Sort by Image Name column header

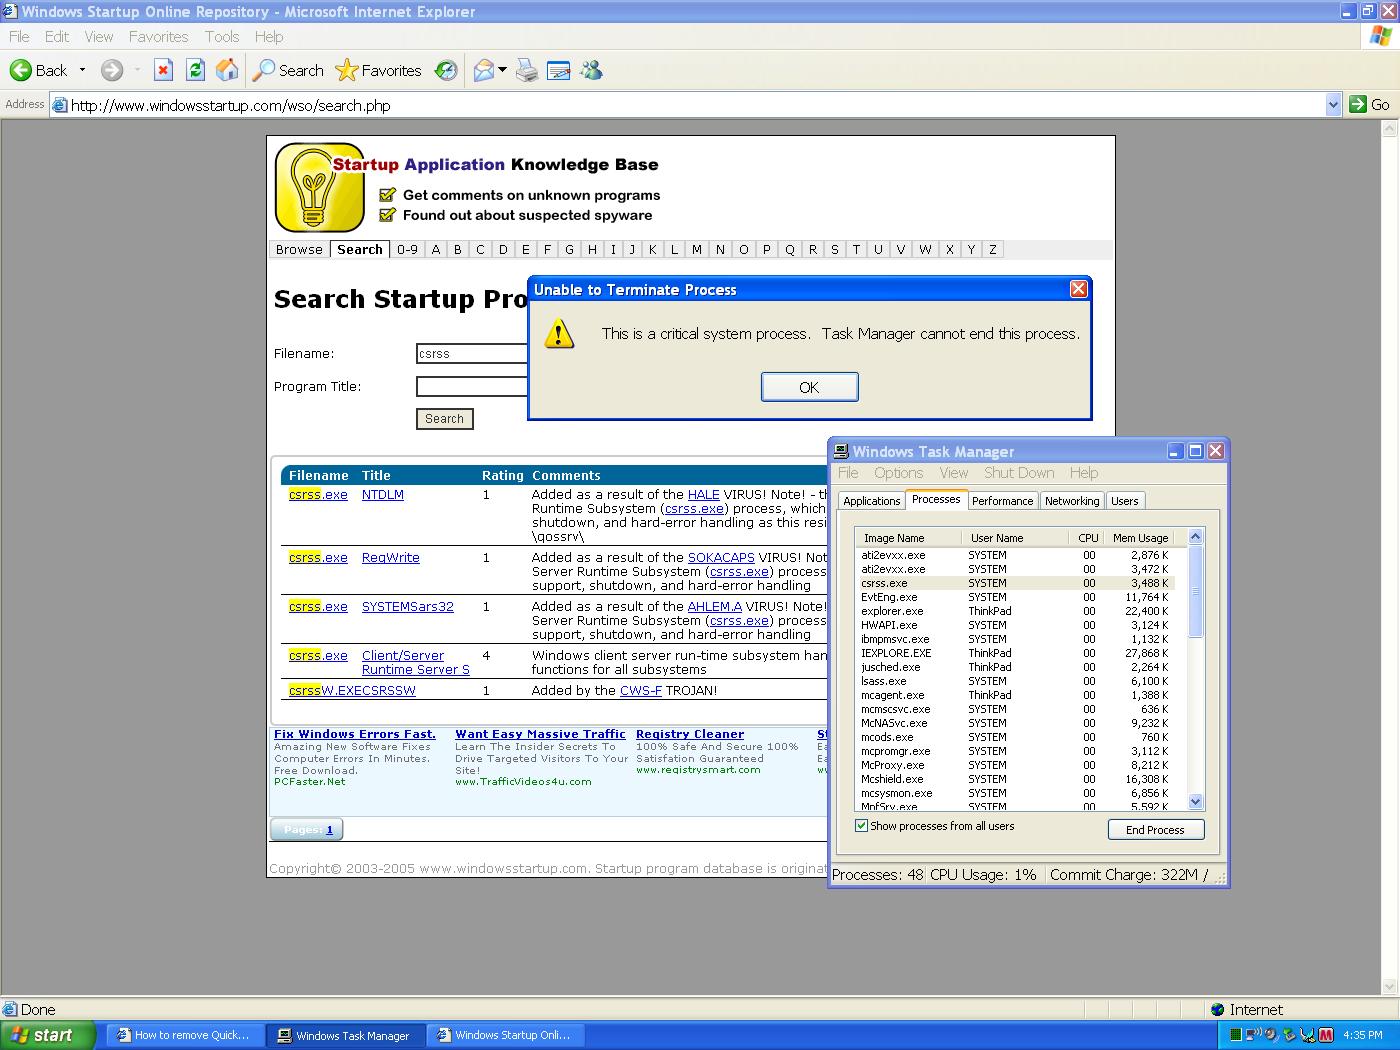pos(894,538)
